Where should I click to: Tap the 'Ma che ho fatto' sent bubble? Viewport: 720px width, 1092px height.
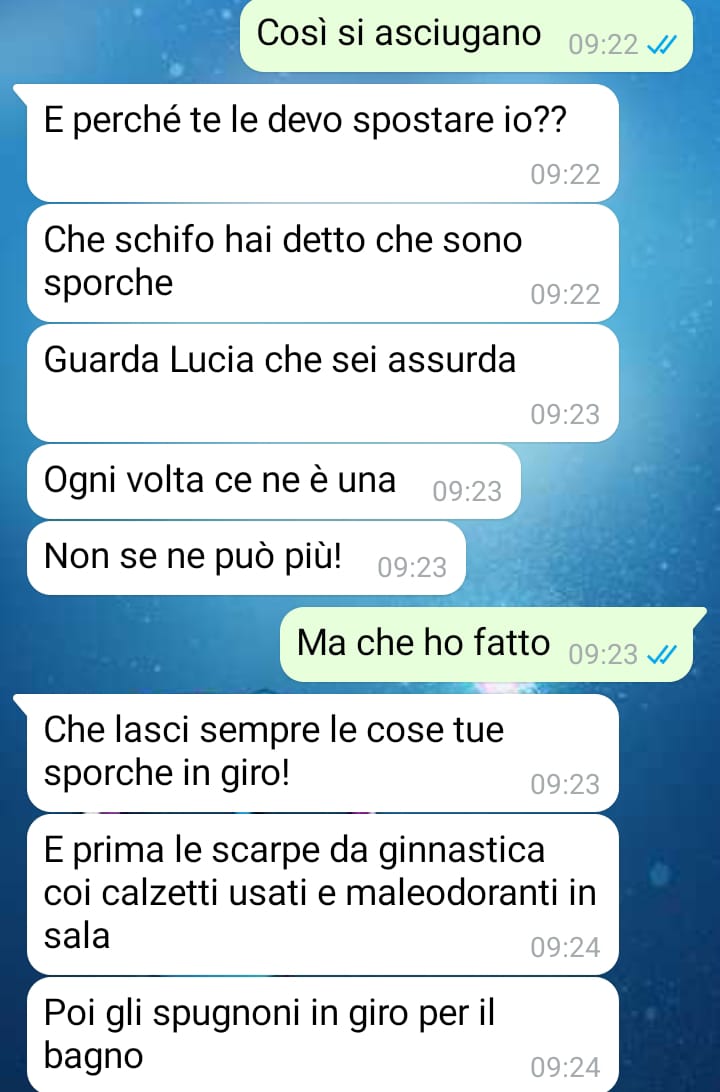coord(486,644)
